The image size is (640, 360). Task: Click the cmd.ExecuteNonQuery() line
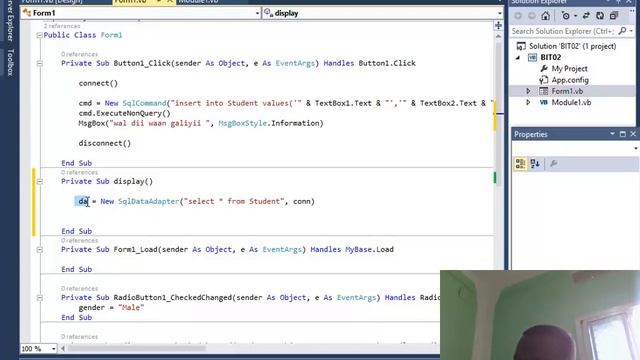(x=124, y=113)
